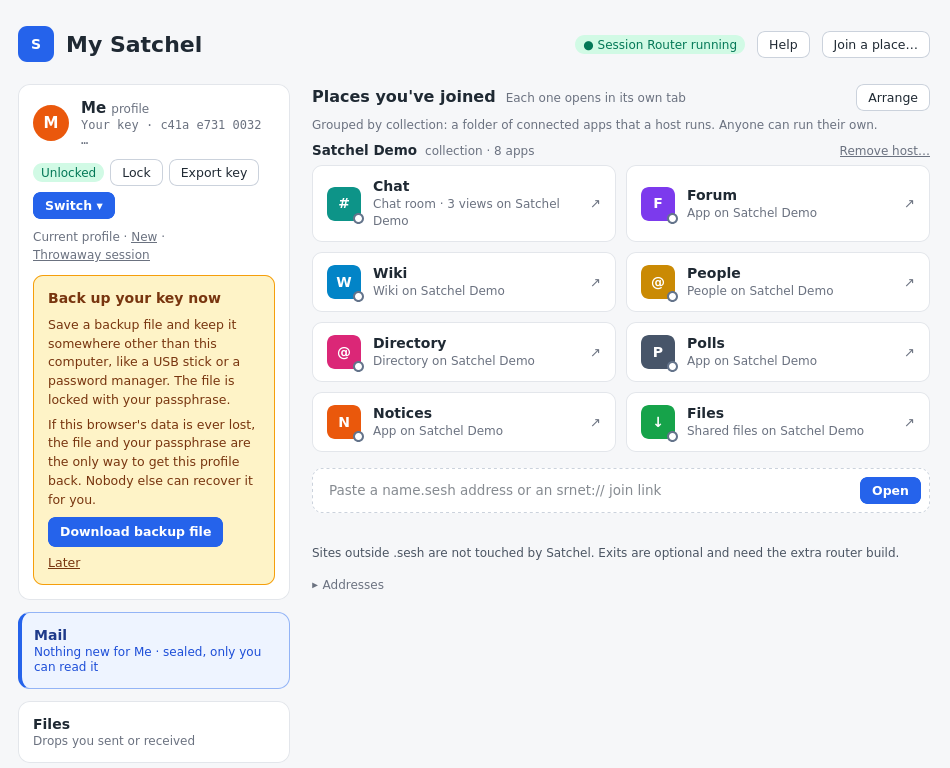This screenshot has height=768, width=950.
Task: Click the Polls card title
Action: 706,343
